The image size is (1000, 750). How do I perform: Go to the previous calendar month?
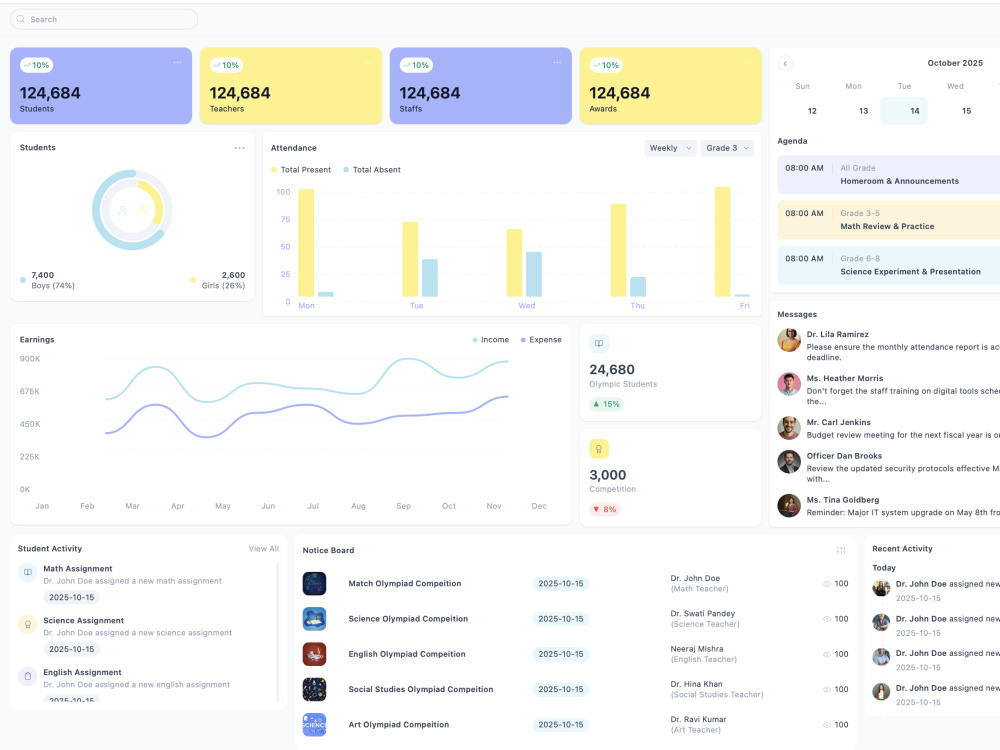[x=785, y=63]
